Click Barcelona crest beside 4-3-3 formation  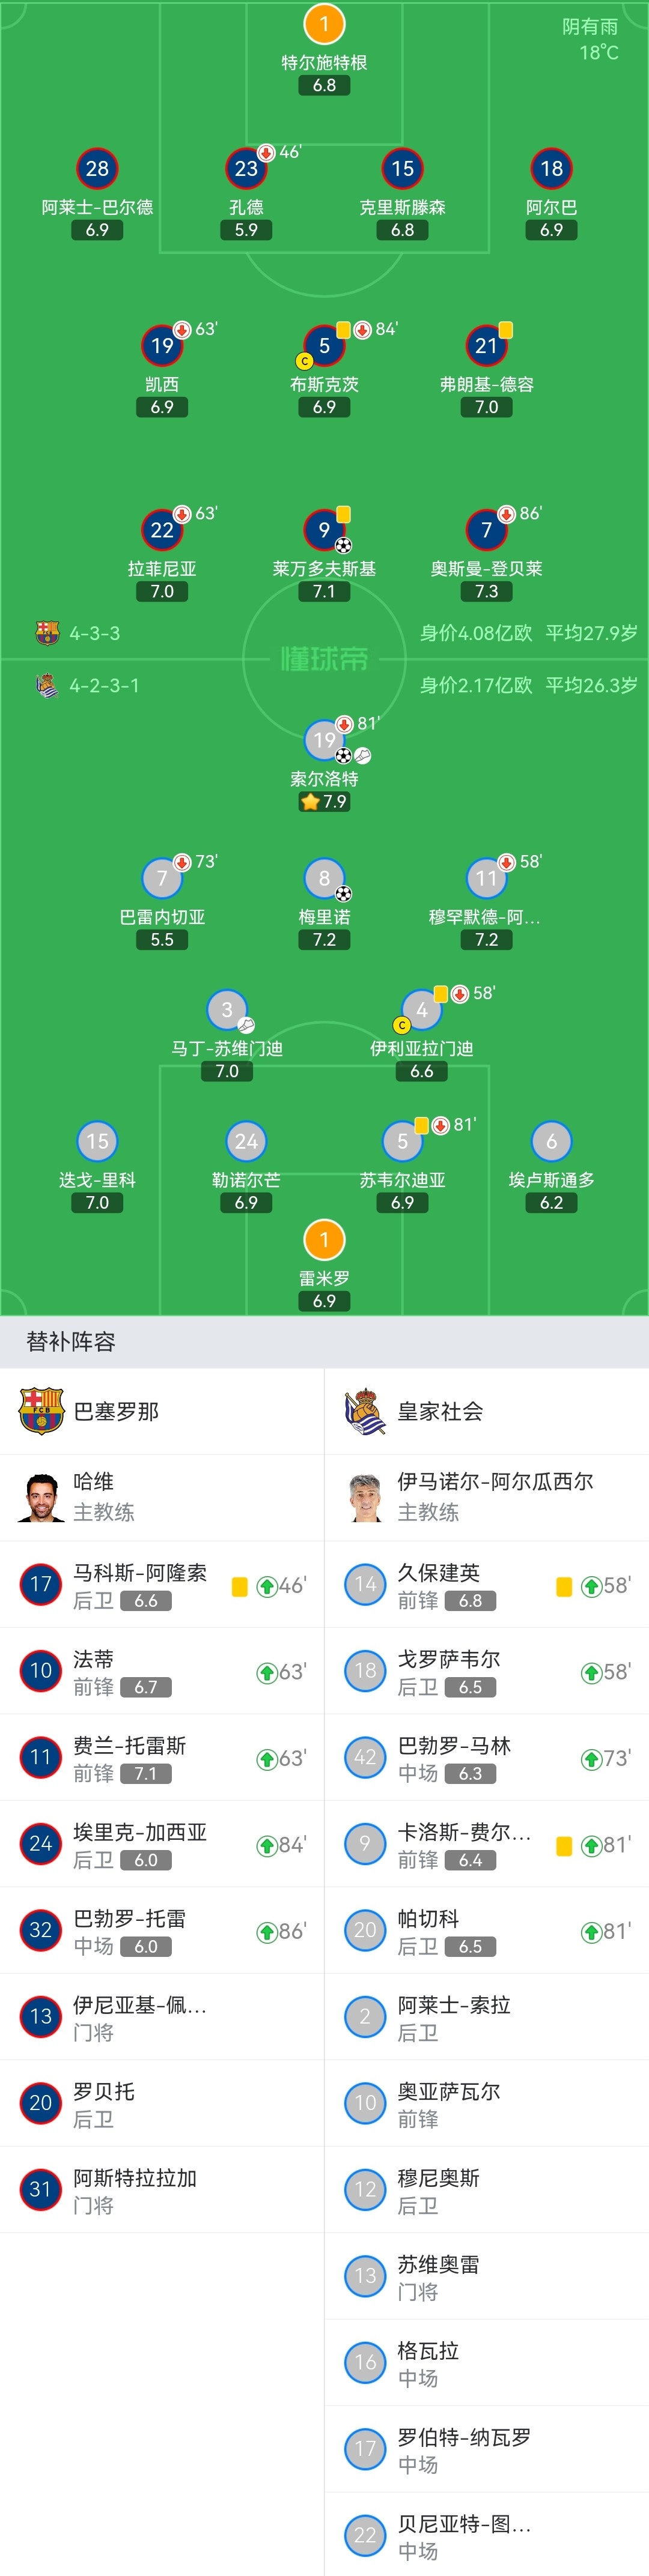[x=47, y=633]
